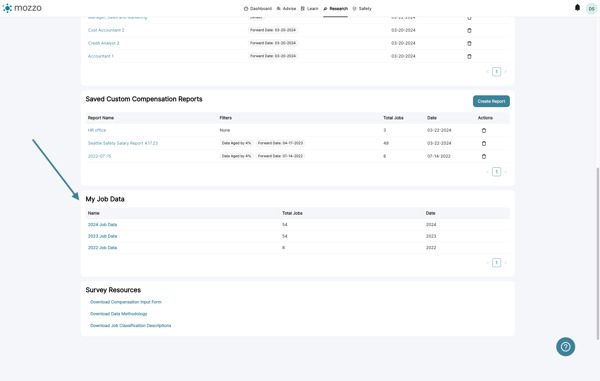Open the HR office report

tap(97, 130)
